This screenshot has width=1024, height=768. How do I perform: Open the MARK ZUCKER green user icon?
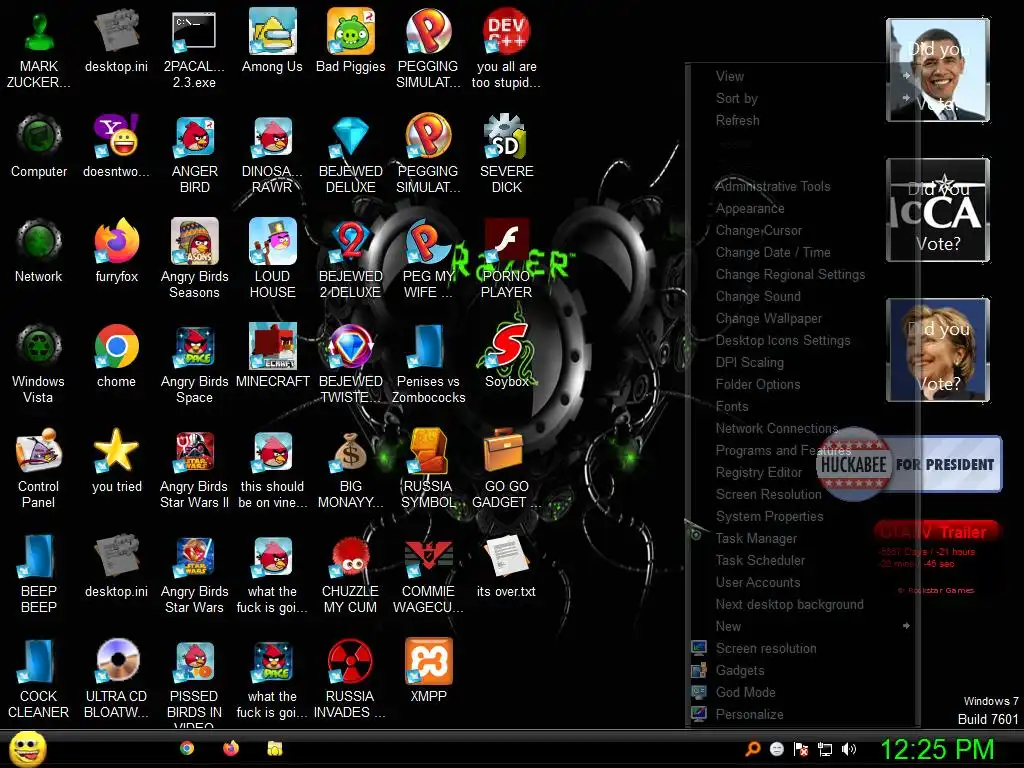[39, 48]
